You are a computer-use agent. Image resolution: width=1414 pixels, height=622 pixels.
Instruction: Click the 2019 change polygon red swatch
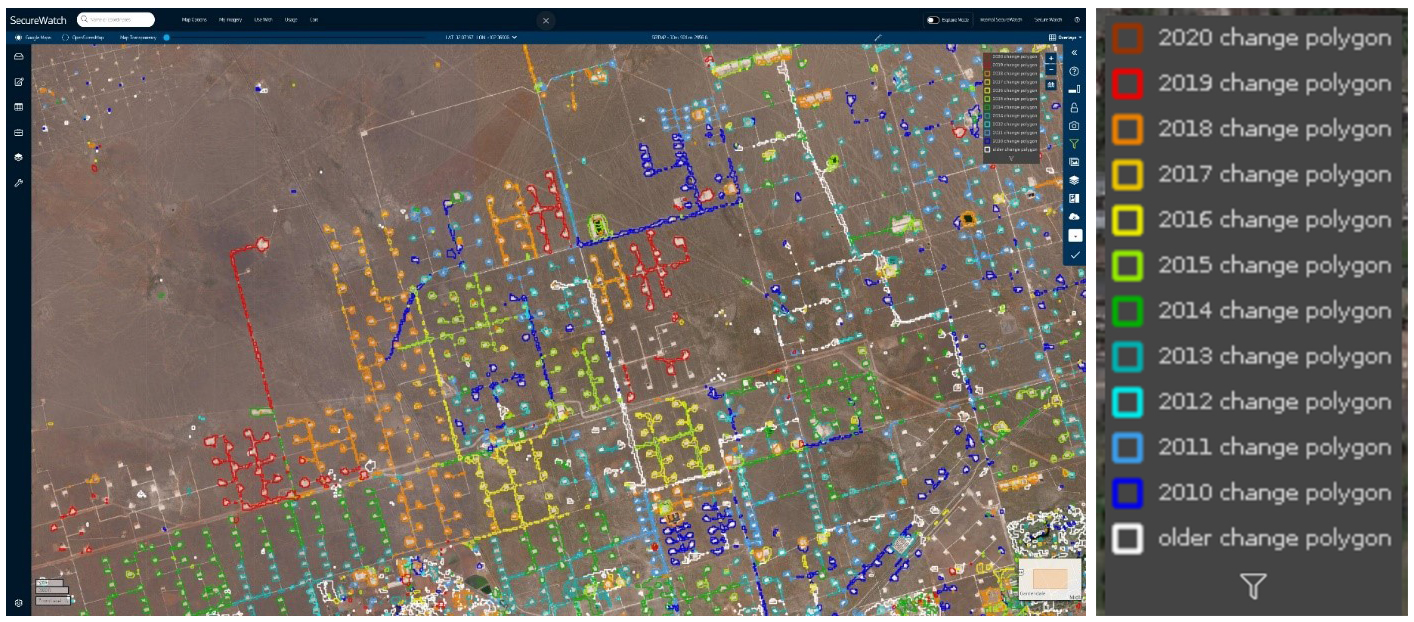[1127, 84]
